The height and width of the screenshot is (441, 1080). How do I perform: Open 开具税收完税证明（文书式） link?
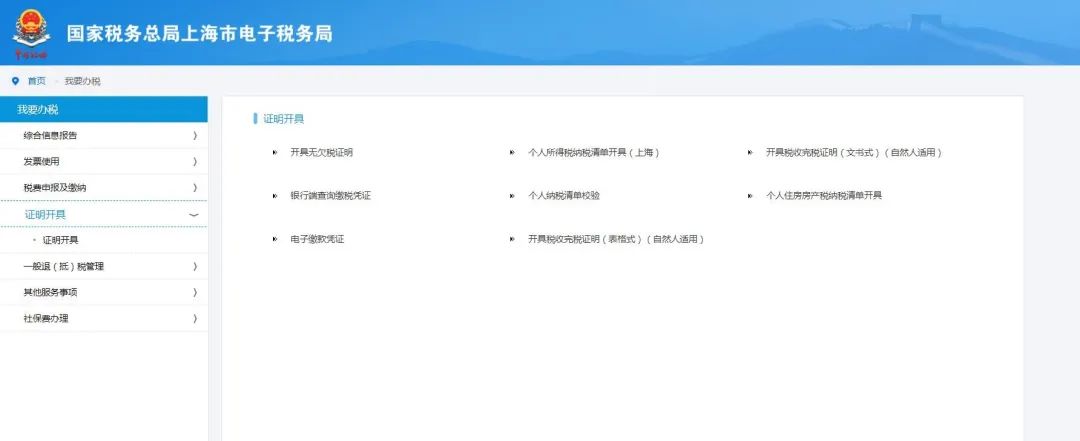point(853,153)
